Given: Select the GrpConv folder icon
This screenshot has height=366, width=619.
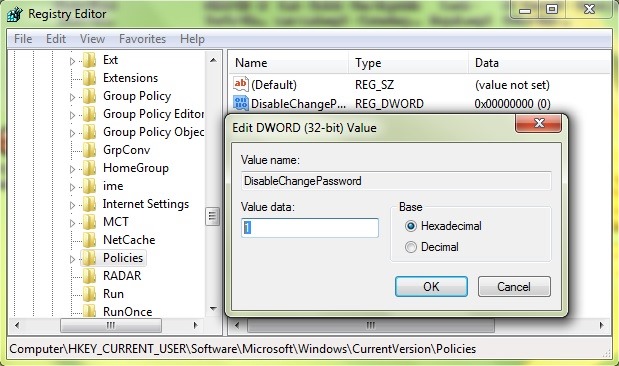Looking at the screenshot, I should coord(90,150).
